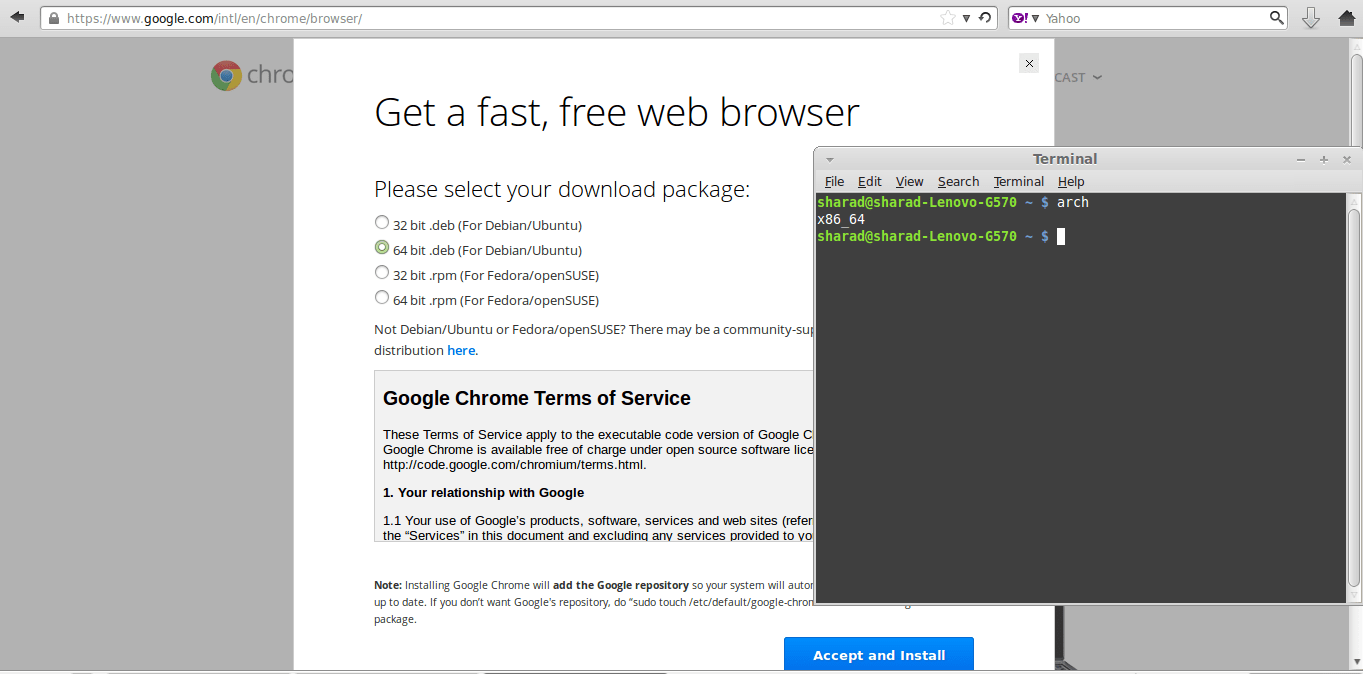The height and width of the screenshot is (674, 1363).
Task: Open the Terminal menu in Terminal menubar
Action: point(1018,181)
